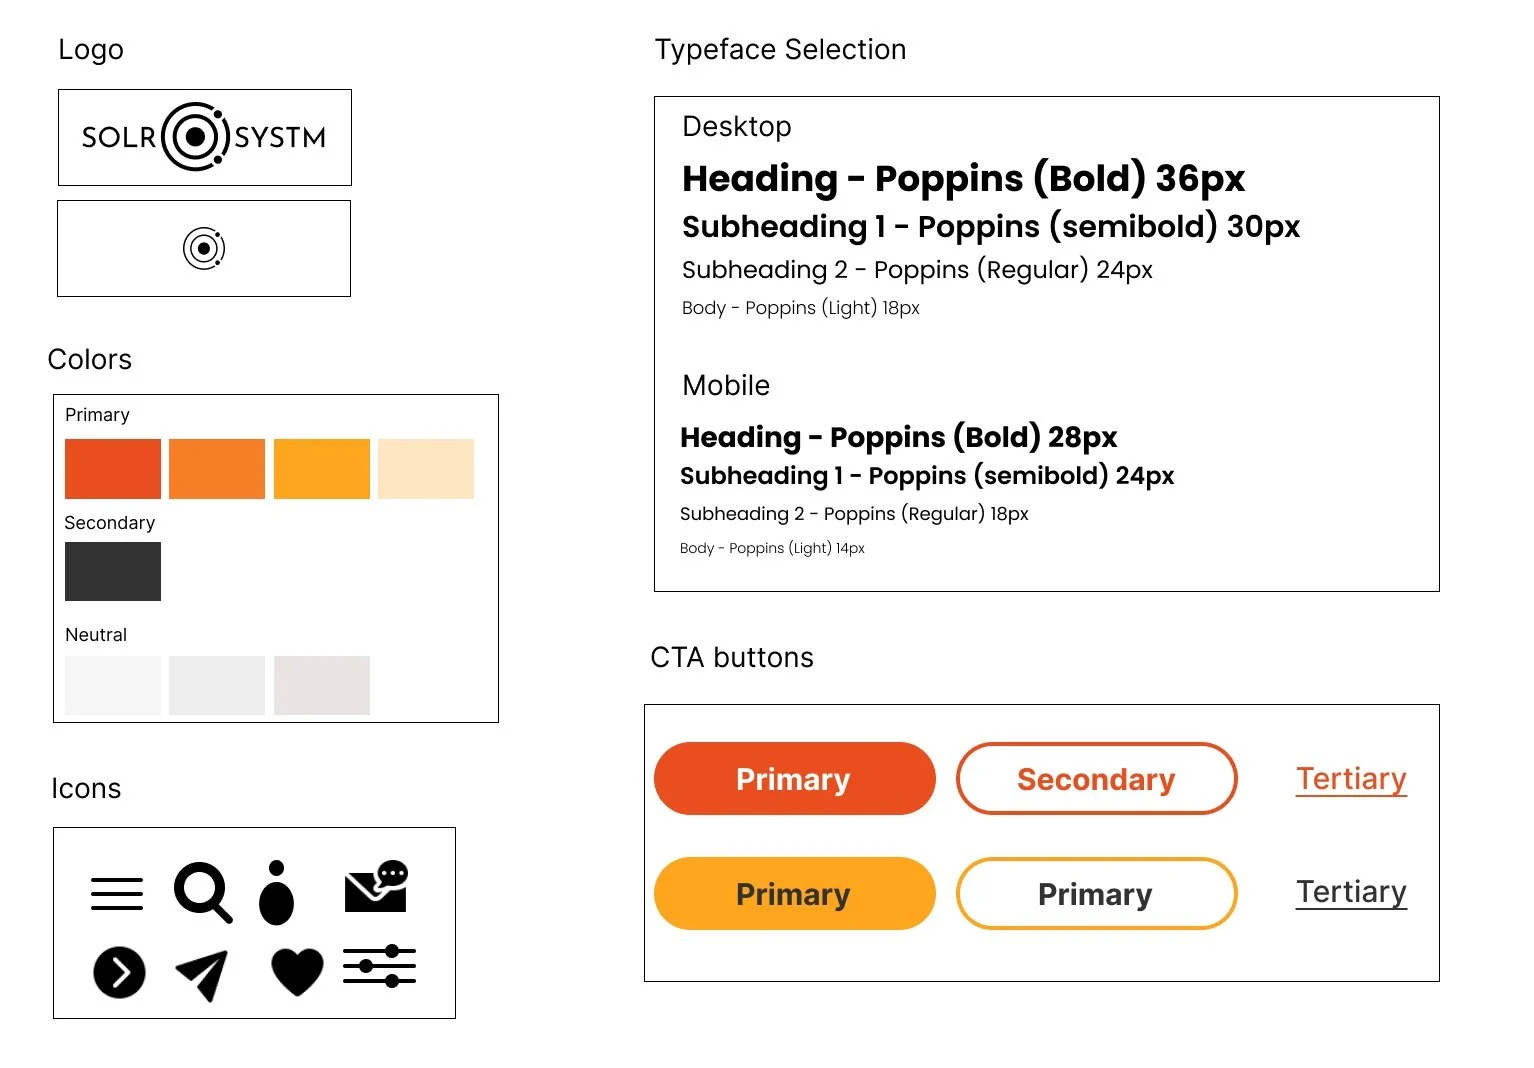
Task: Choose the dark charcoal secondary swatch
Action: [113, 571]
